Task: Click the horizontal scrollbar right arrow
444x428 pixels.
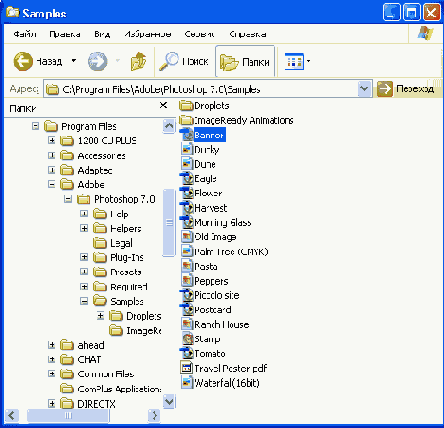Action: pyautogui.click(x=154, y=415)
